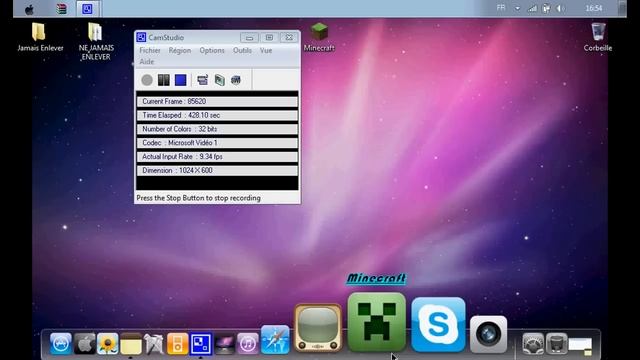Open the trash can in the dock
Screen dimensions: 640x360
(557, 344)
